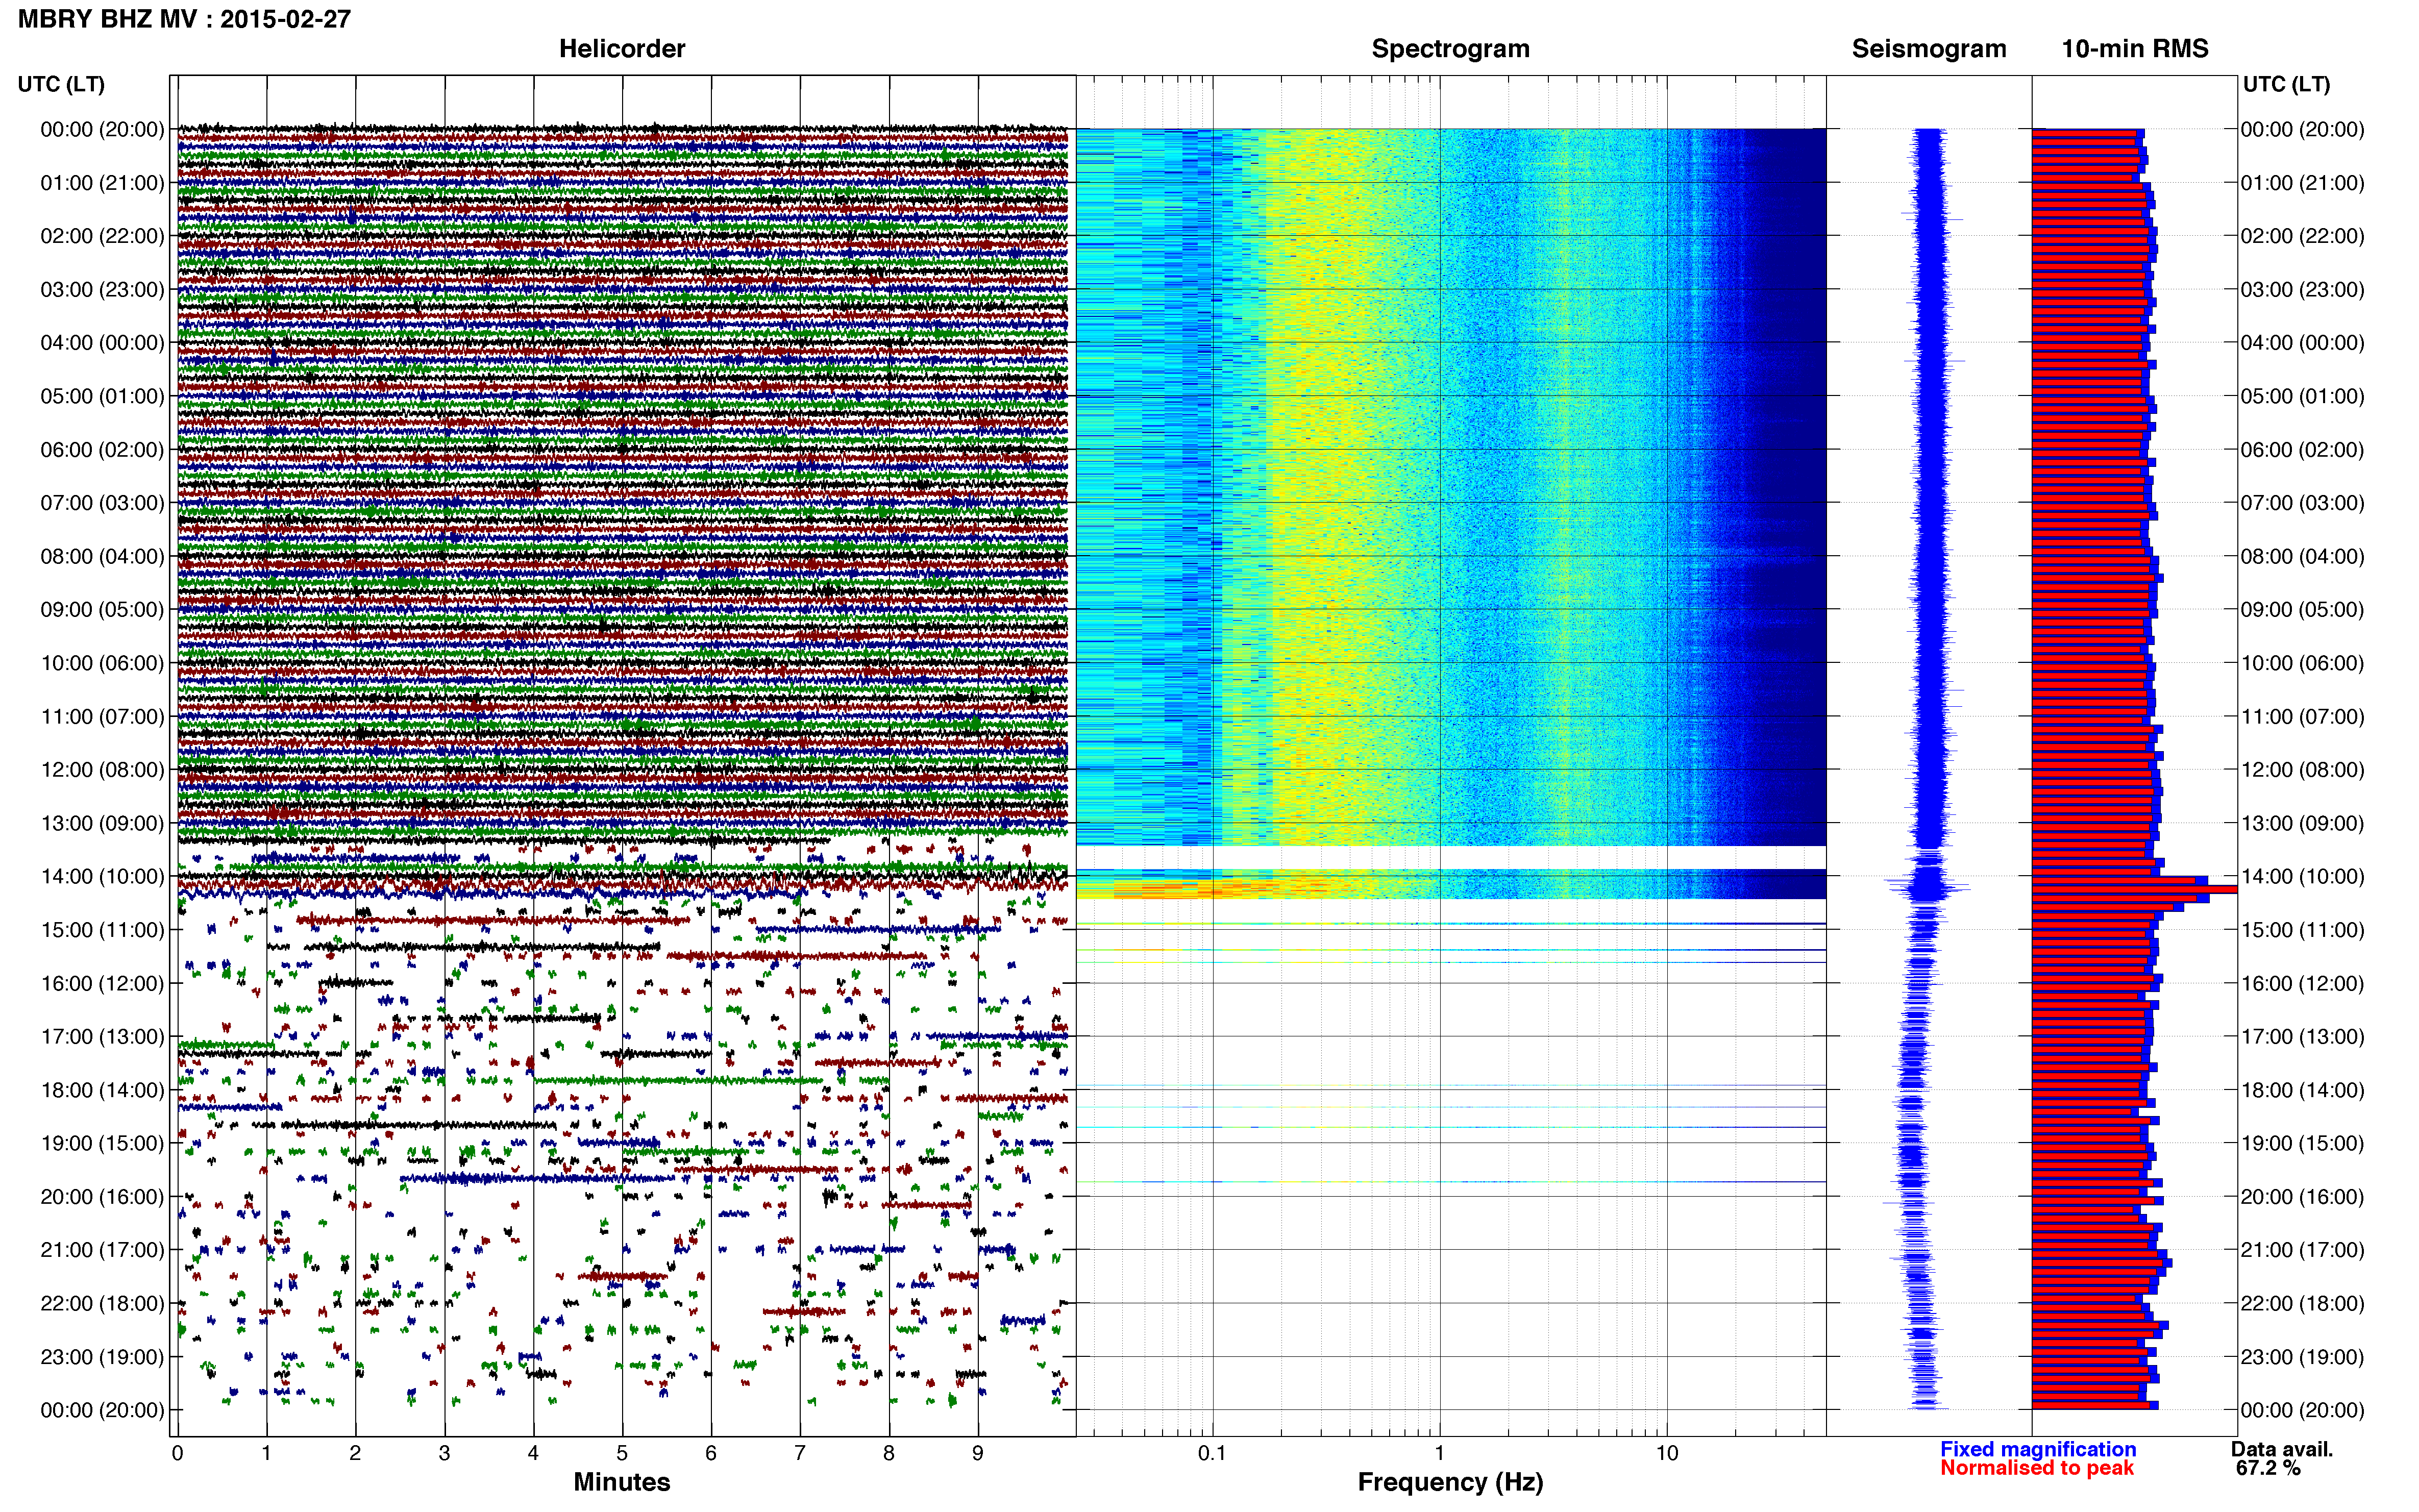Click the left '08:00 (04:00)' time label
This screenshot has width=2419, height=1512.
102,556
